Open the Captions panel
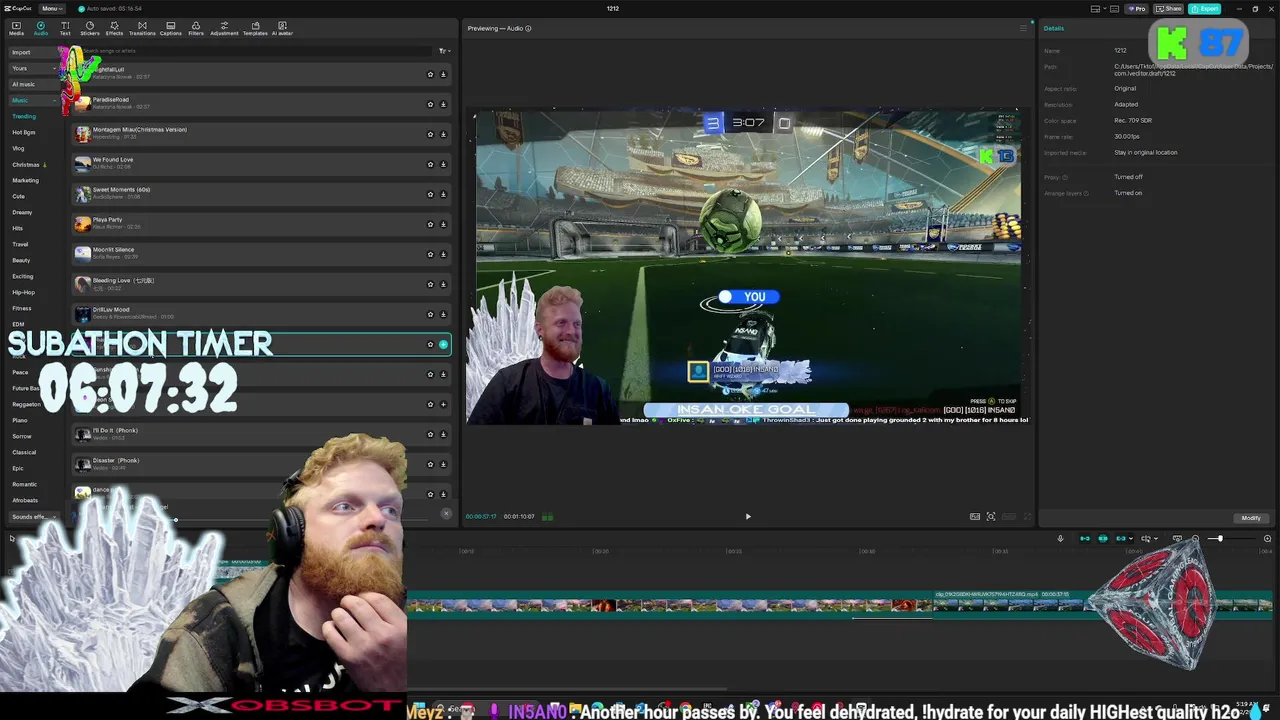The image size is (1280, 720). (171, 28)
